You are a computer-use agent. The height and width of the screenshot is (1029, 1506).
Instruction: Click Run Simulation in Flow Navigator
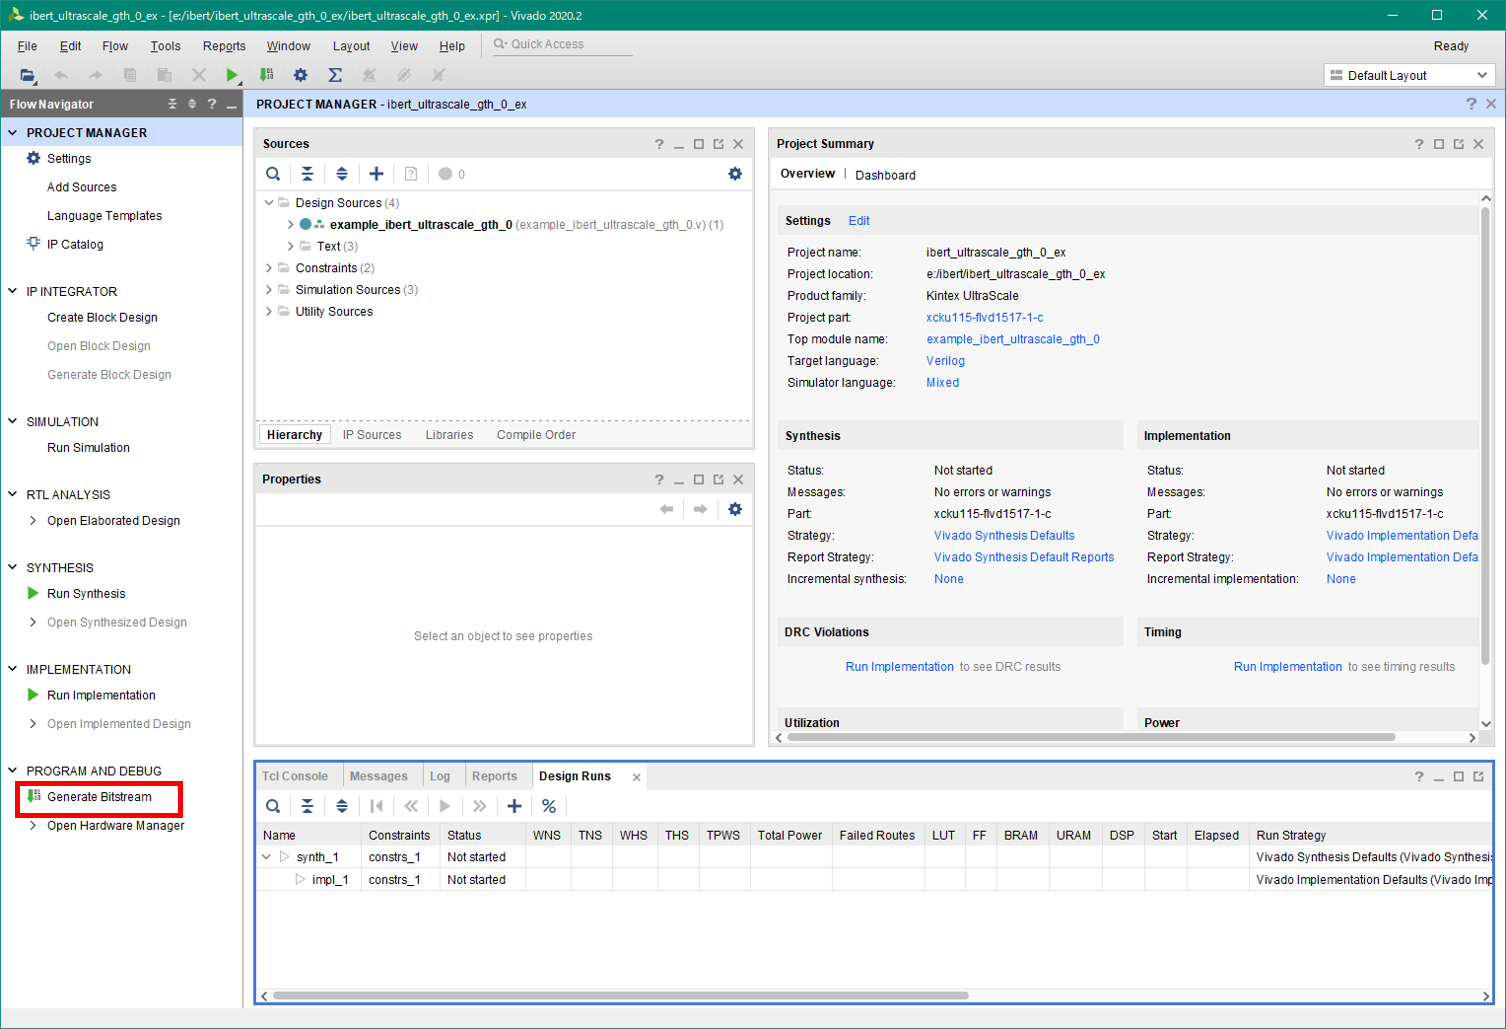pos(88,448)
